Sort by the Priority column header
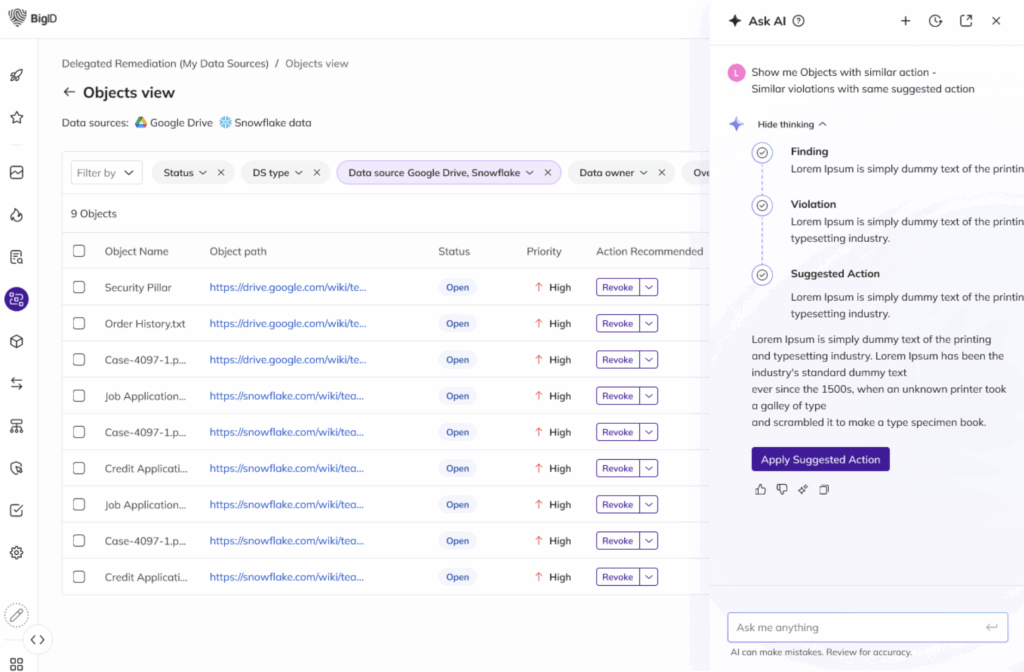Screen dimensions: 1024x672 [544, 252]
